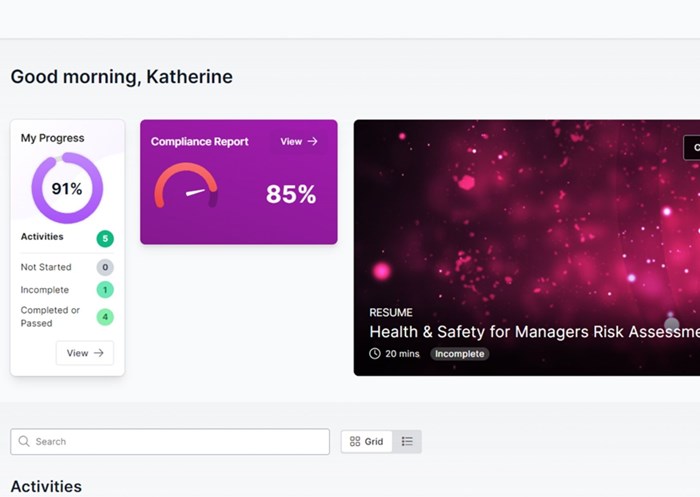Click the Not Started count badge 0
This screenshot has height=497, width=700.
click(x=105, y=267)
